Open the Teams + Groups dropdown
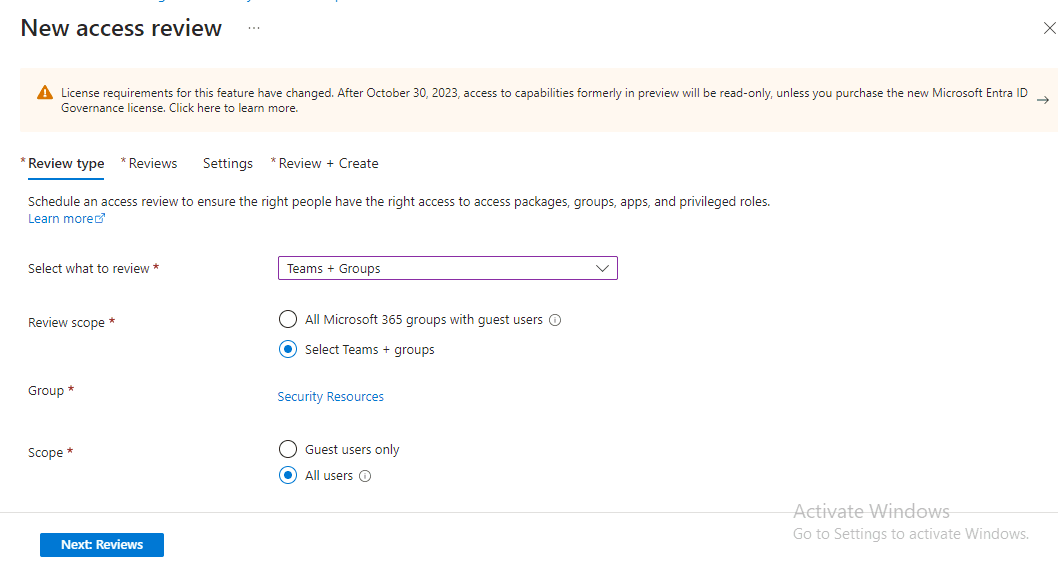The image size is (1058, 564). point(446,268)
